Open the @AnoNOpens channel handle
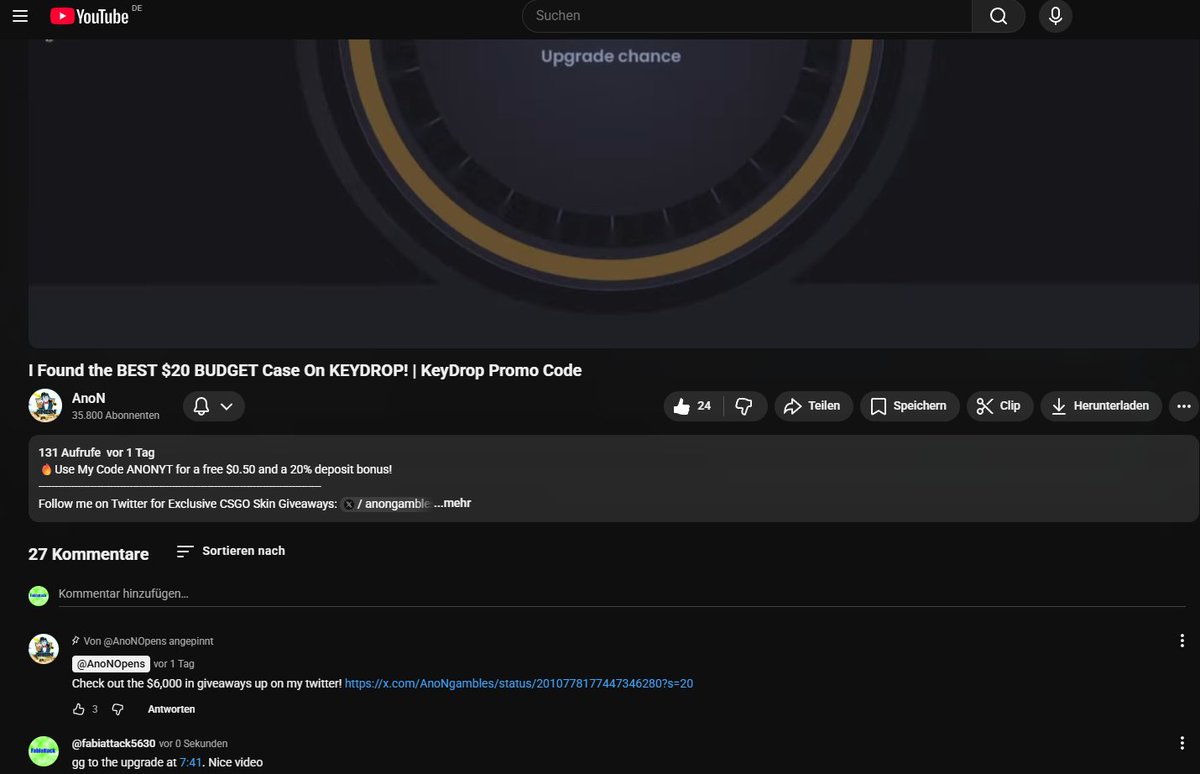Viewport: 1200px width, 774px height. tap(111, 664)
